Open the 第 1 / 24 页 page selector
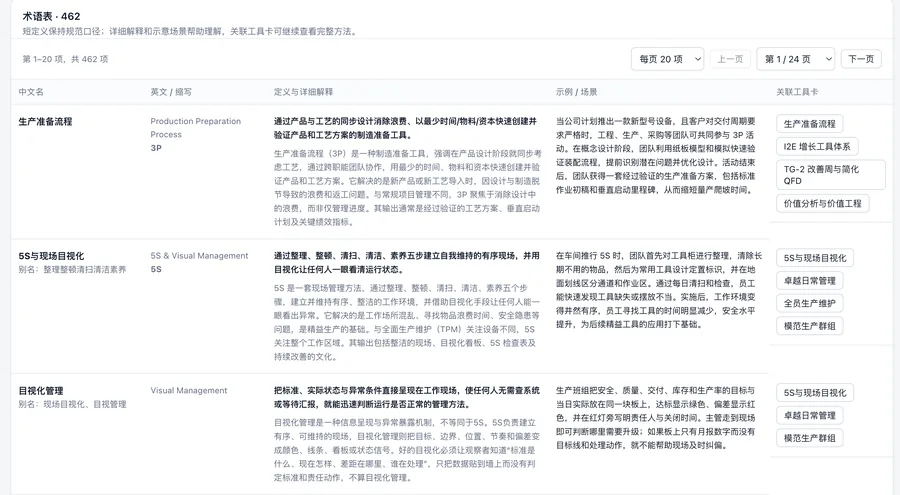Screen dimensions: 900x495 point(796,59)
